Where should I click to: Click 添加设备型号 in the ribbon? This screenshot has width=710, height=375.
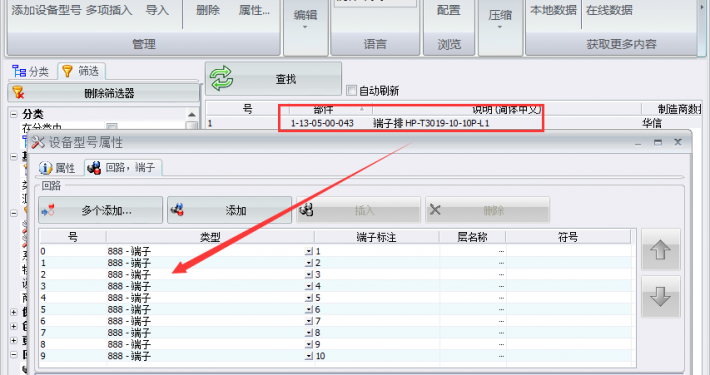(x=47, y=10)
